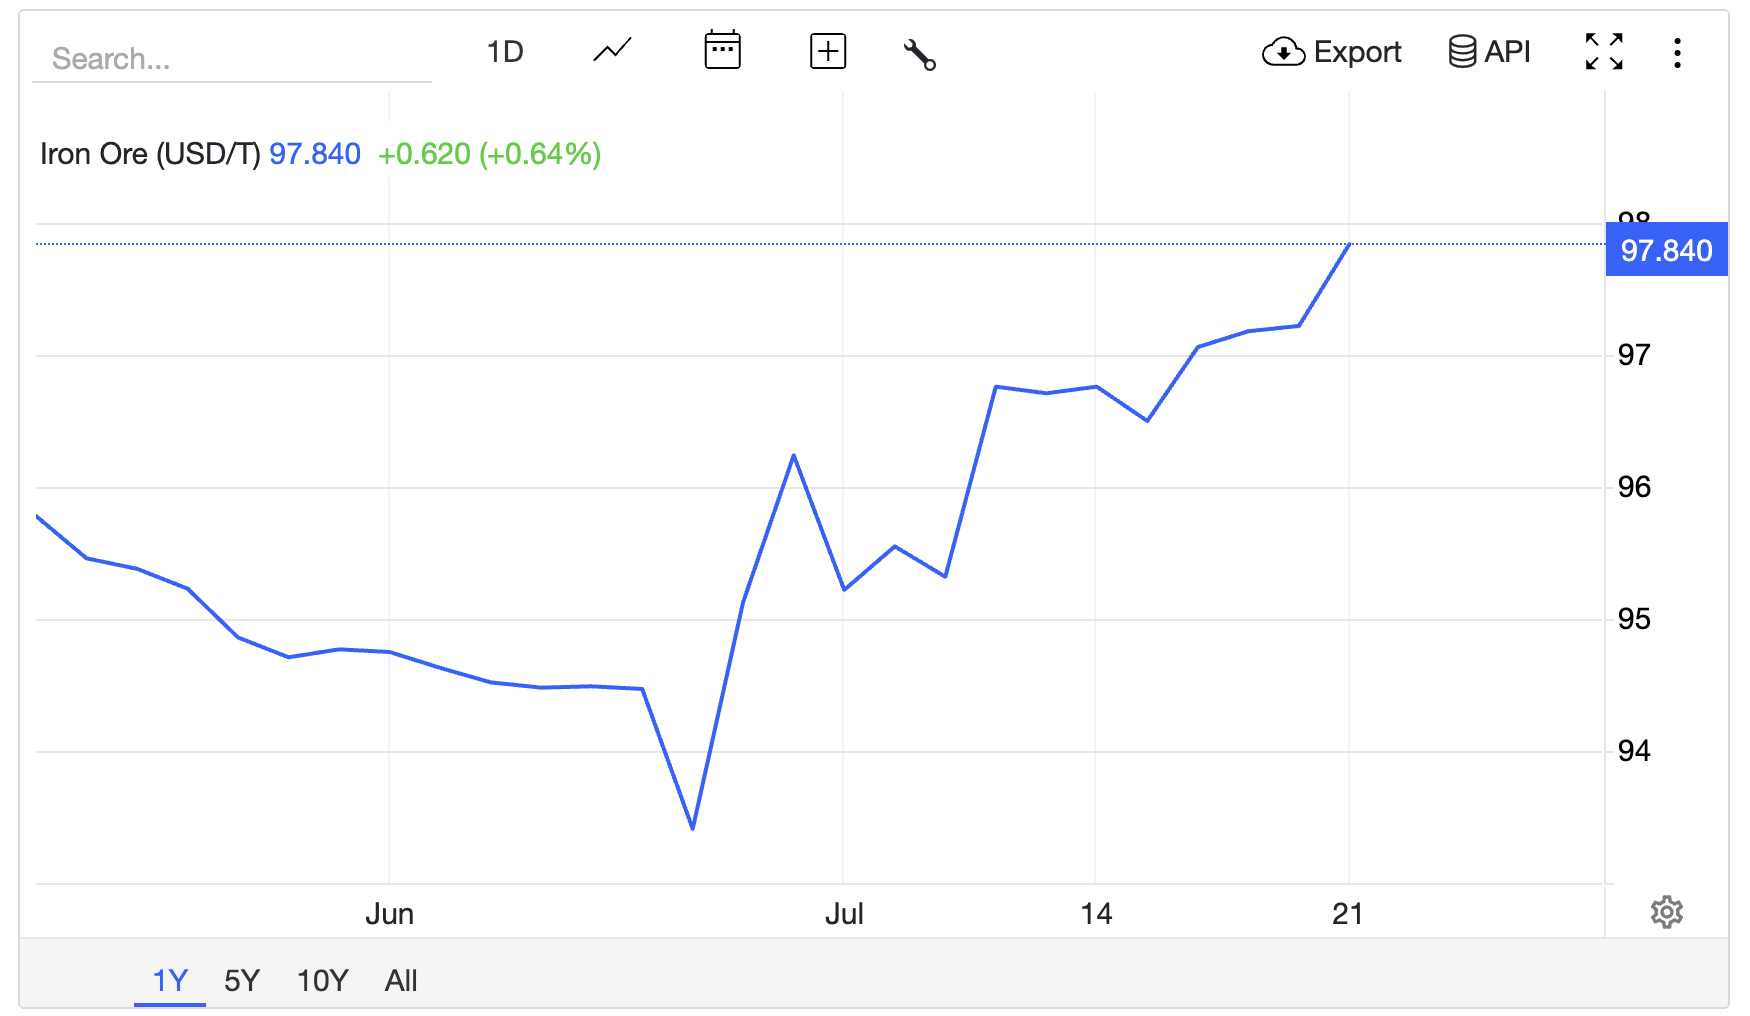Image resolution: width=1750 pixels, height=1016 pixels.
Task: Add a comparison with the plus icon
Action: pos(828,51)
